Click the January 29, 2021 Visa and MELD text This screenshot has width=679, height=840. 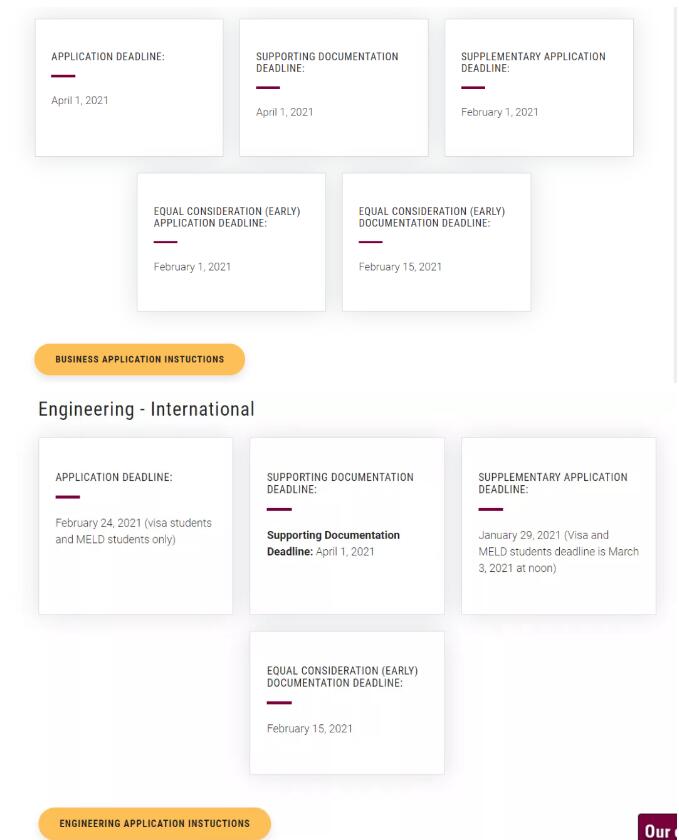[558, 551]
